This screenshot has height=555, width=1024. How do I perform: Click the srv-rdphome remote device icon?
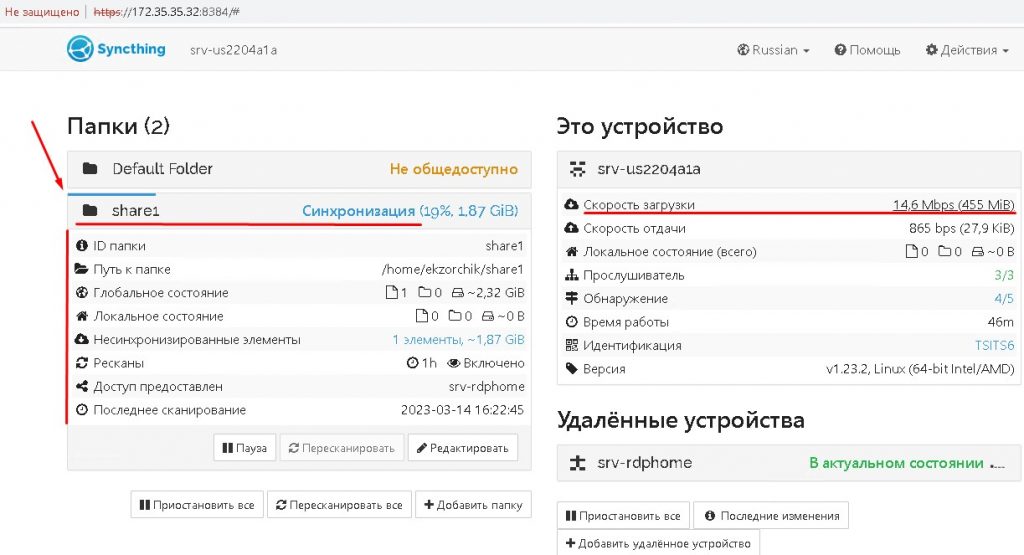pos(577,463)
